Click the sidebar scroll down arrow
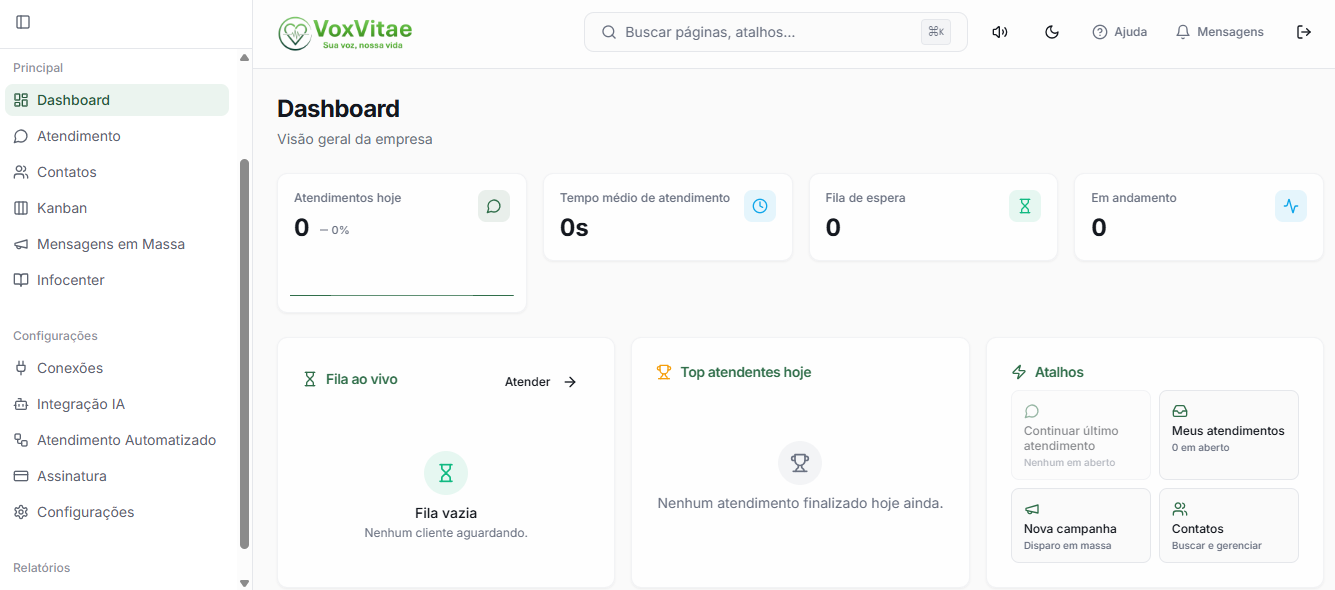The height and width of the screenshot is (590, 1335). [244, 582]
